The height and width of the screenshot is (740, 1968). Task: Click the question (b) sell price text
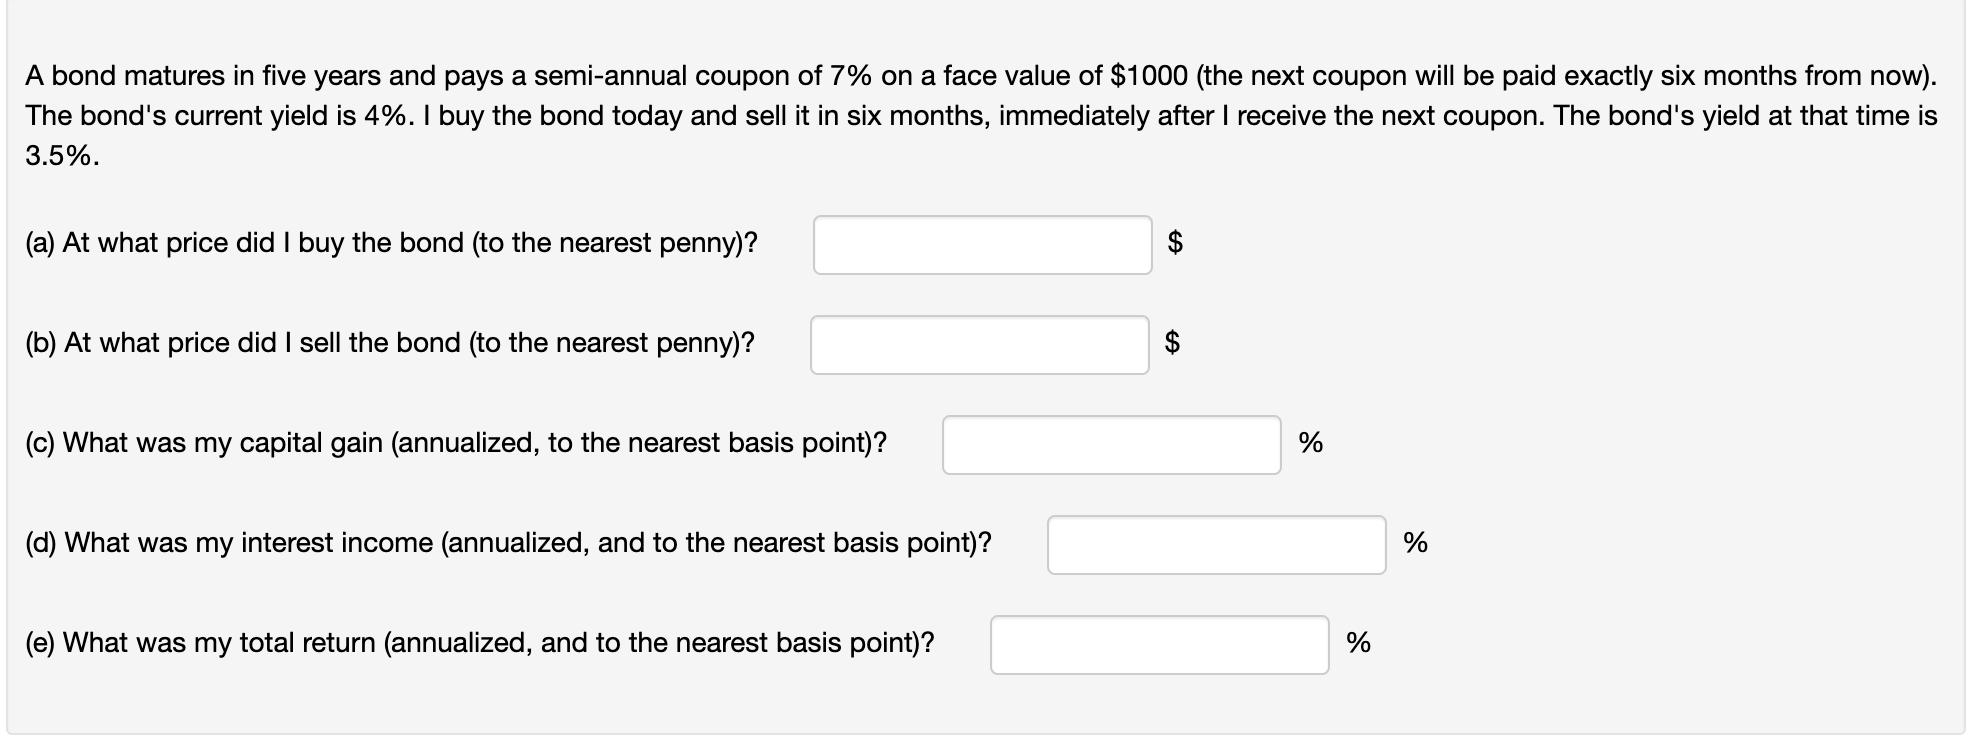tap(390, 343)
